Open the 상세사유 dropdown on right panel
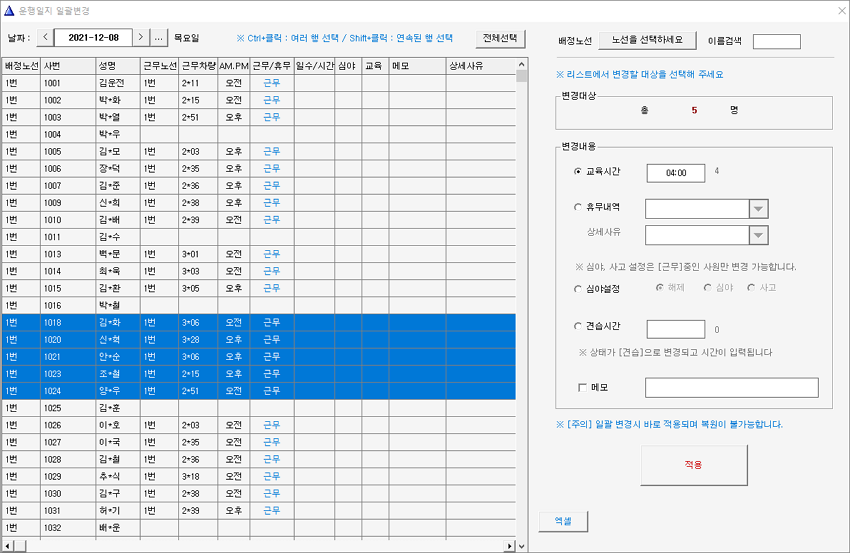The height and width of the screenshot is (553, 850). (x=758, y=235)
